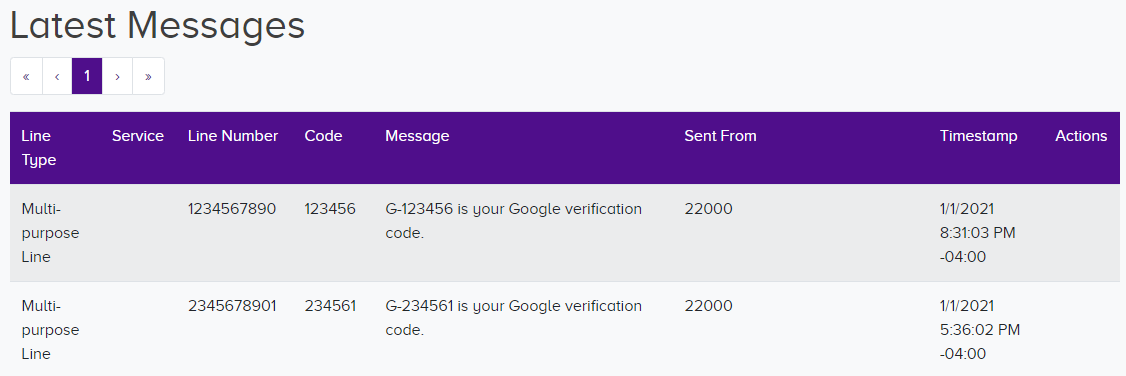Go to previous page with ‹ button
Screen dimensions: 1126x376
57,76
